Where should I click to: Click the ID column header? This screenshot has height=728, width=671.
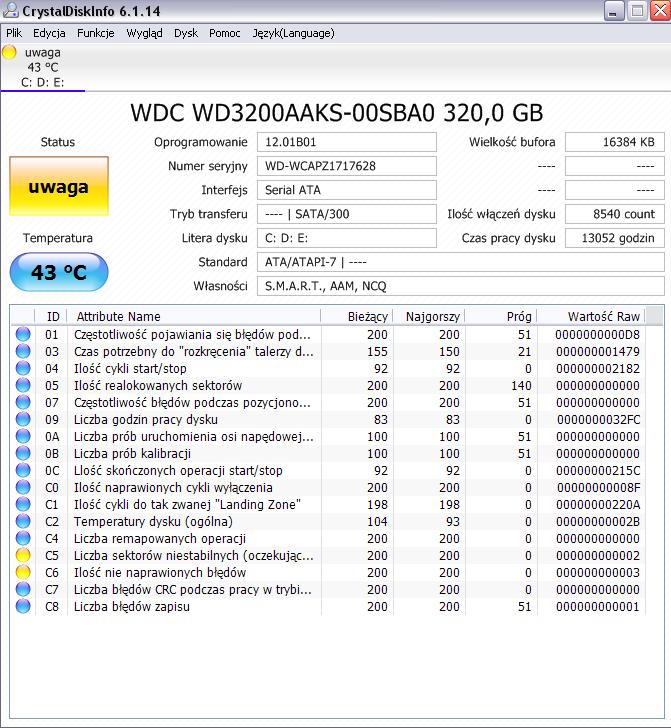(x=51, y=316)
